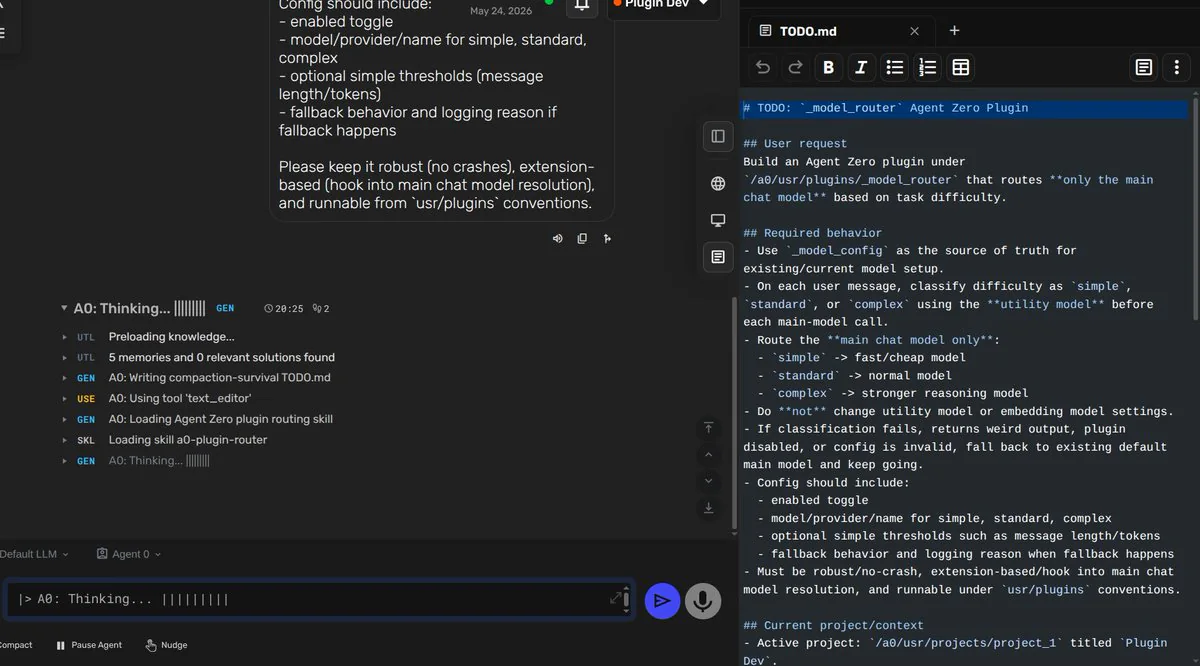The image size is (1200, 666).
Task: Open the three-dot more options menu
Action: [x=1177, y=67]
